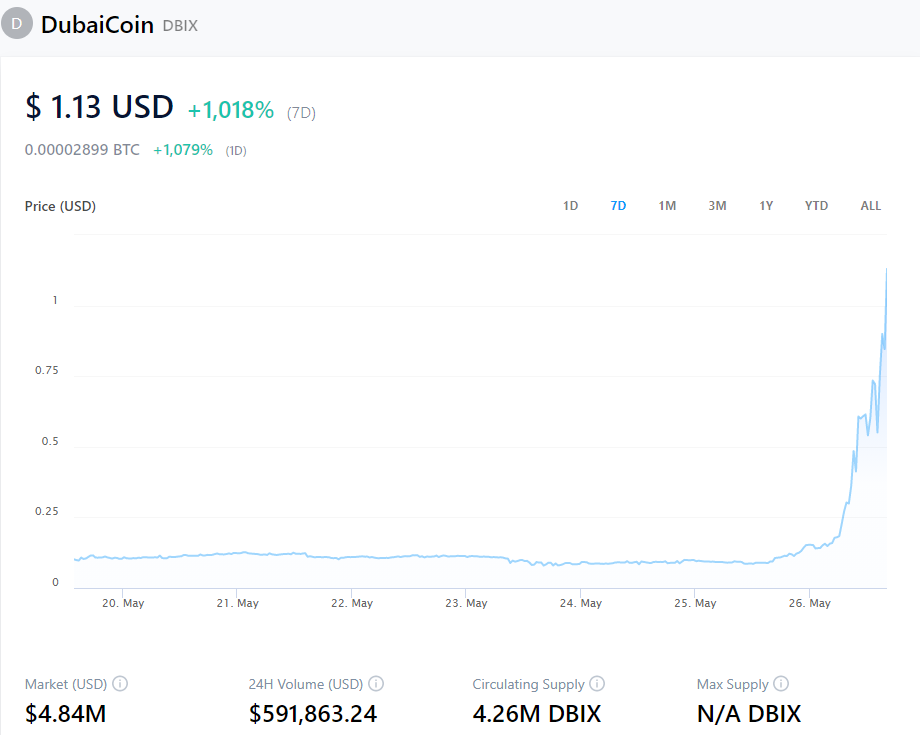This screenshot has width=920, height=735.
Task: Click the chart's price peak on 26 May
Action: tap(886, 269)
